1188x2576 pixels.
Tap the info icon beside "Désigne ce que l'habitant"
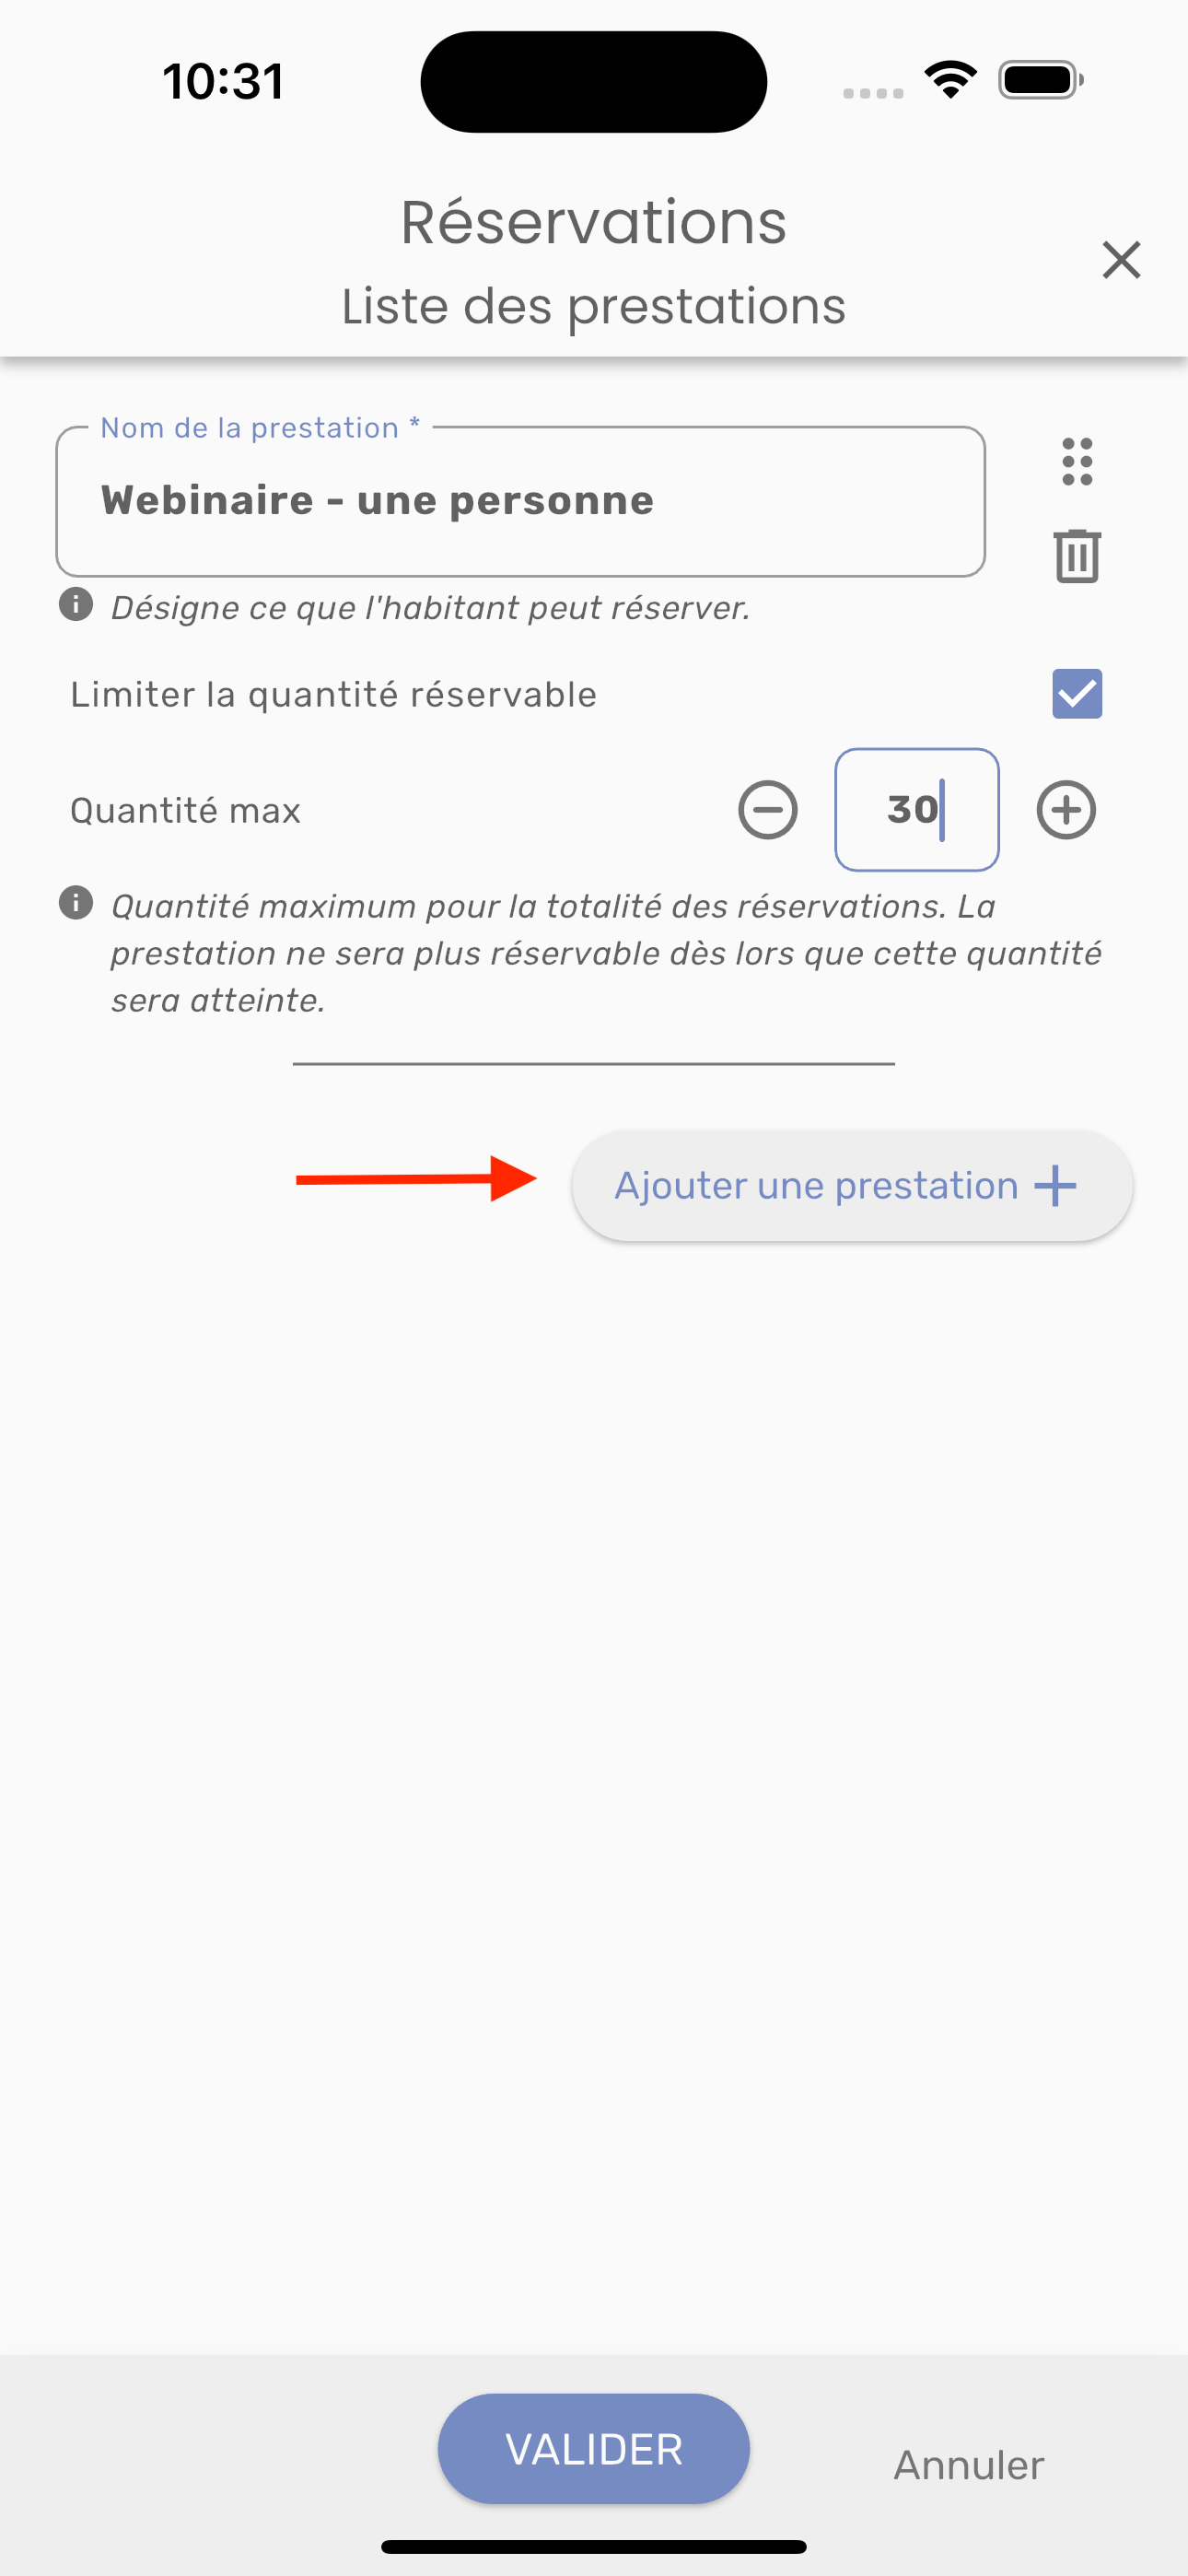pos(76,605)
